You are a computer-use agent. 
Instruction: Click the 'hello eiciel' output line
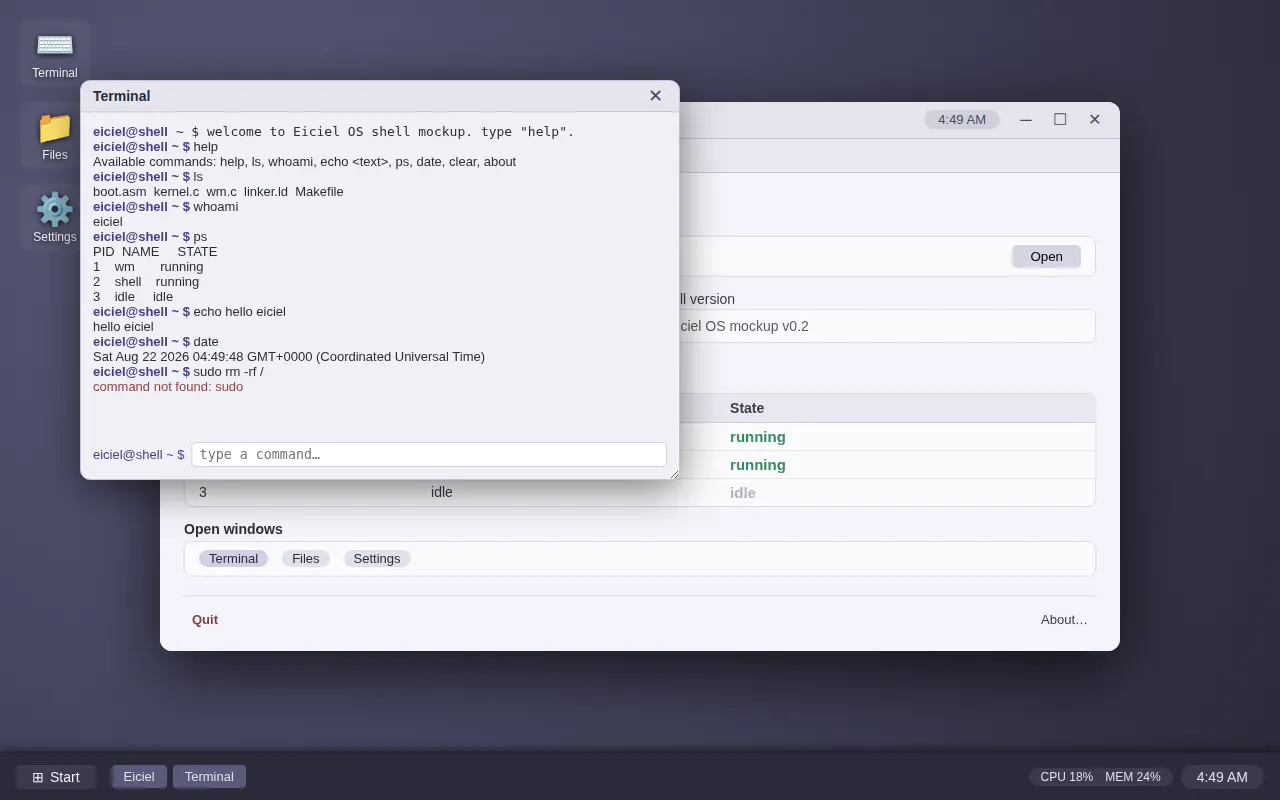[x=123, y=327]
